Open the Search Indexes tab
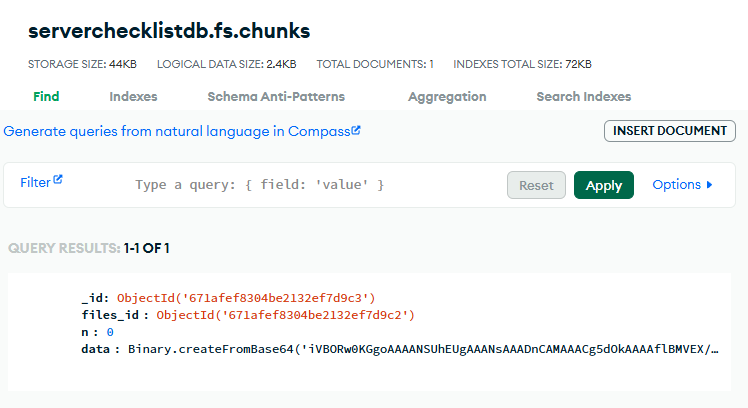This screenshot has width=748, height=408. click(583, 96)
